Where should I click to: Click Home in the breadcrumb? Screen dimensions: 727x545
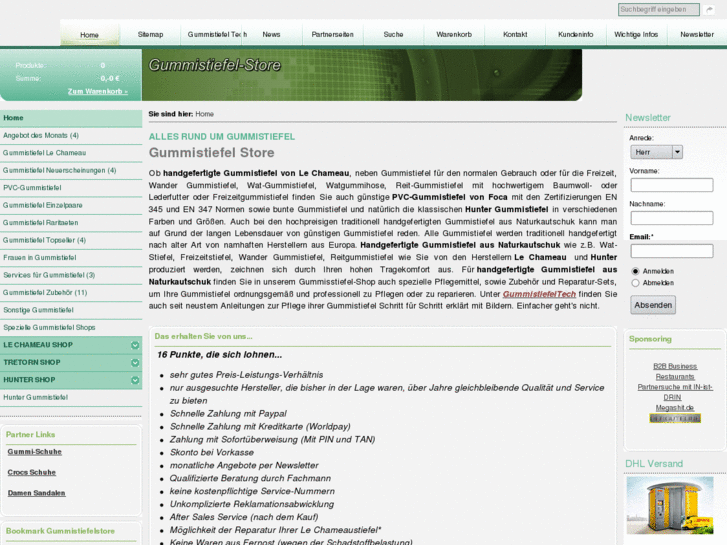pyautogui.click(x=204, y=114)
